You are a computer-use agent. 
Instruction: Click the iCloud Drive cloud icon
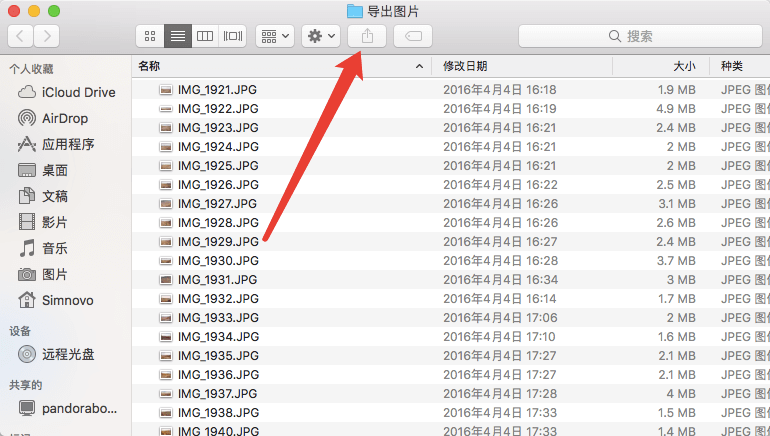pyautogui.click(x=27, y=92)
